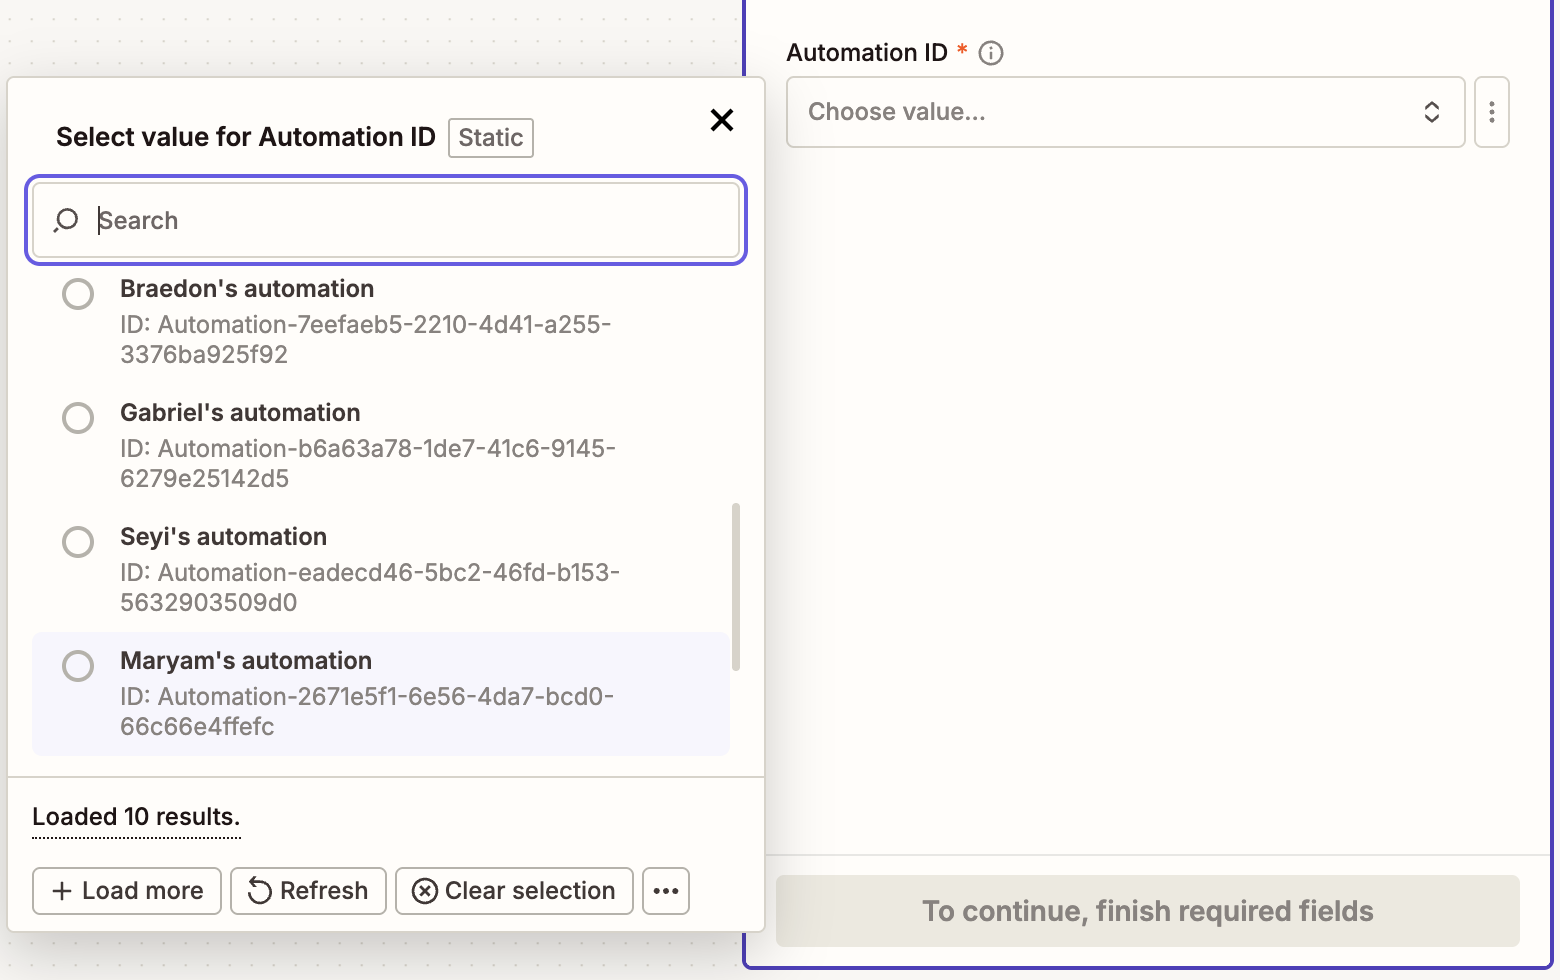Open the three-dot menu beside Choose value field
This screenshot has width=1560, height=980.
[1491, 112]
